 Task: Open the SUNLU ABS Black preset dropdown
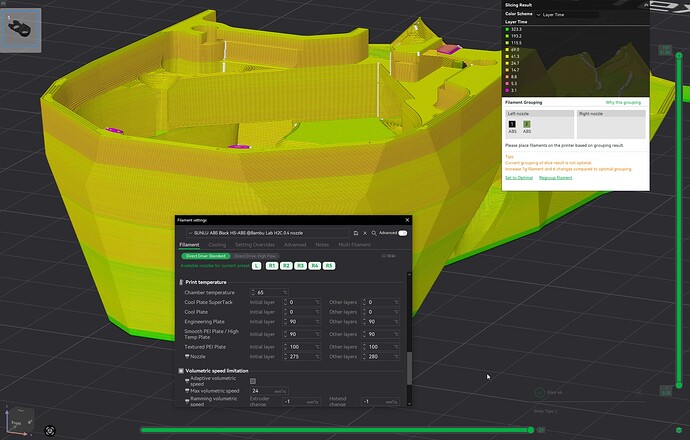point(268,233)
